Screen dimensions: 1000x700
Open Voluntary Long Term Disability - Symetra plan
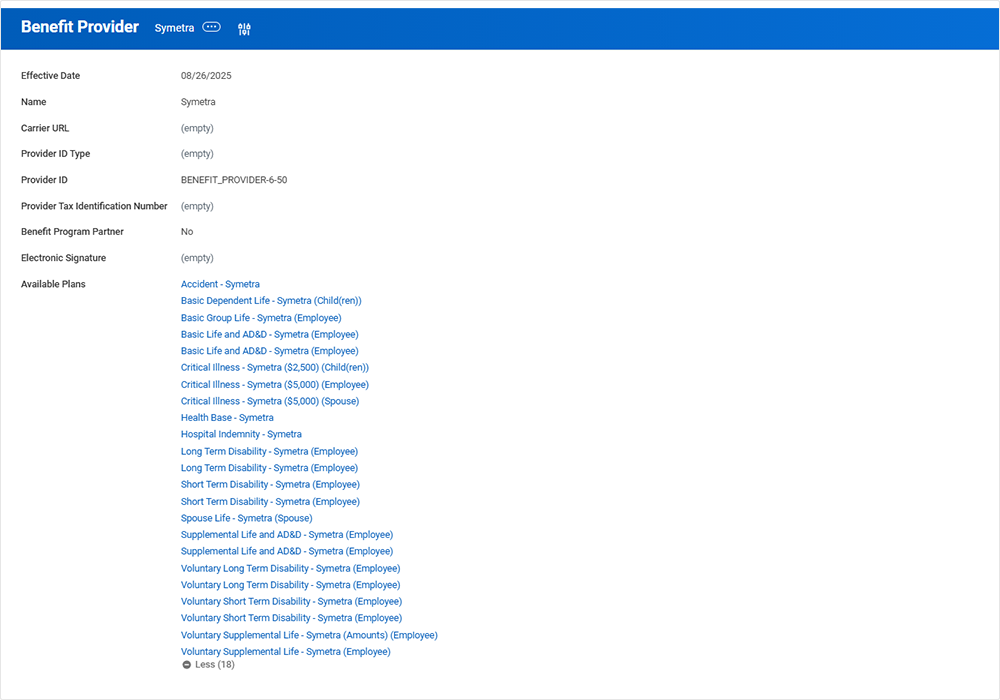290,567
